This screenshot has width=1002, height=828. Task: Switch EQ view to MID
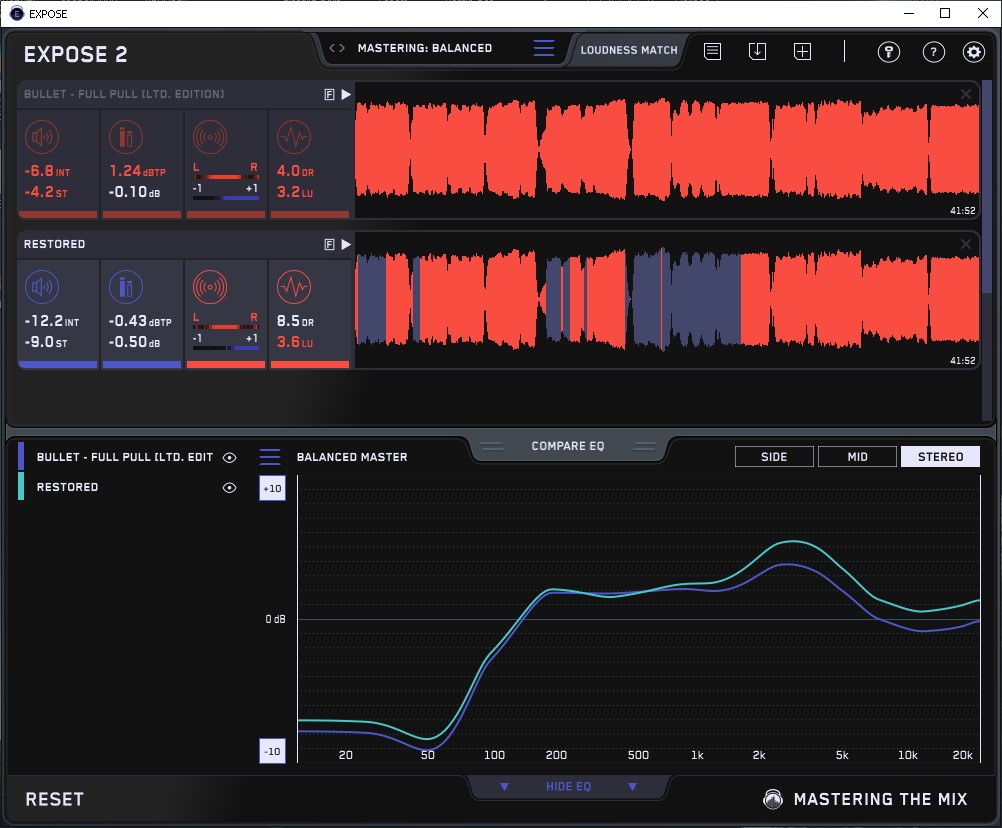click(x=857, y=457)
